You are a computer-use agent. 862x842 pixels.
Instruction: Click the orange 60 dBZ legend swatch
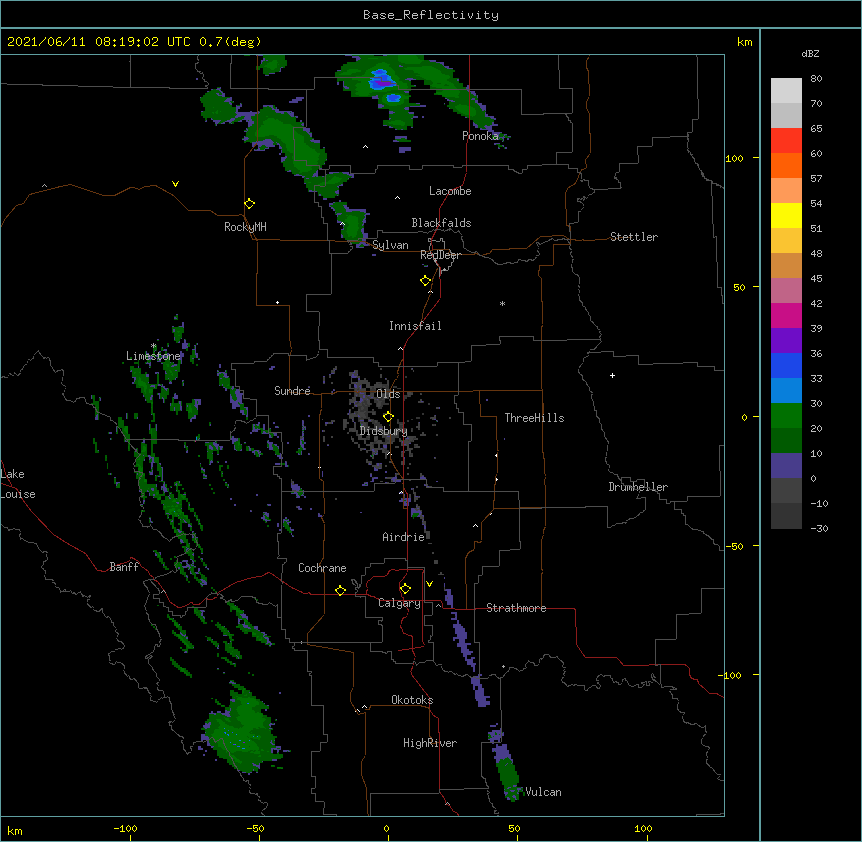pyautogui.click(x=786, y=165)
